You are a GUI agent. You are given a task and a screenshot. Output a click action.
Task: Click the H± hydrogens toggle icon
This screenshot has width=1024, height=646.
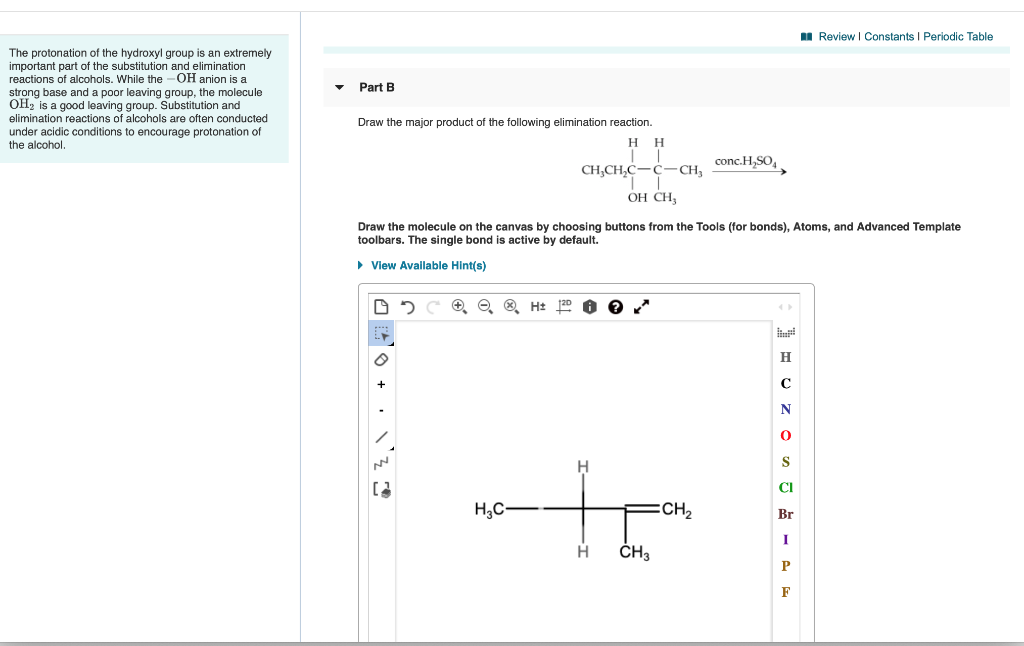536,306
